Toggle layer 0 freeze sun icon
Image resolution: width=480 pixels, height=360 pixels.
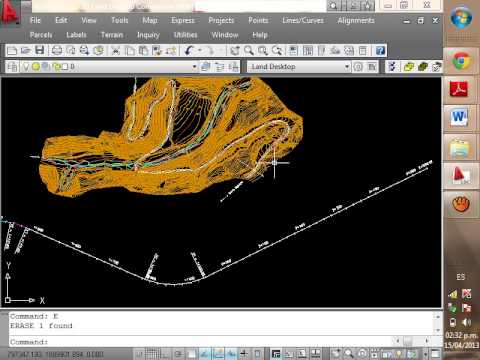[x=36, y=67]
